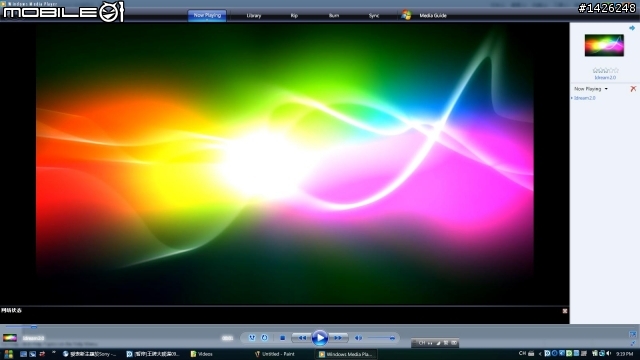
Task: Expand the Now Playing list dropdown
Action: (x=606, y=89)
